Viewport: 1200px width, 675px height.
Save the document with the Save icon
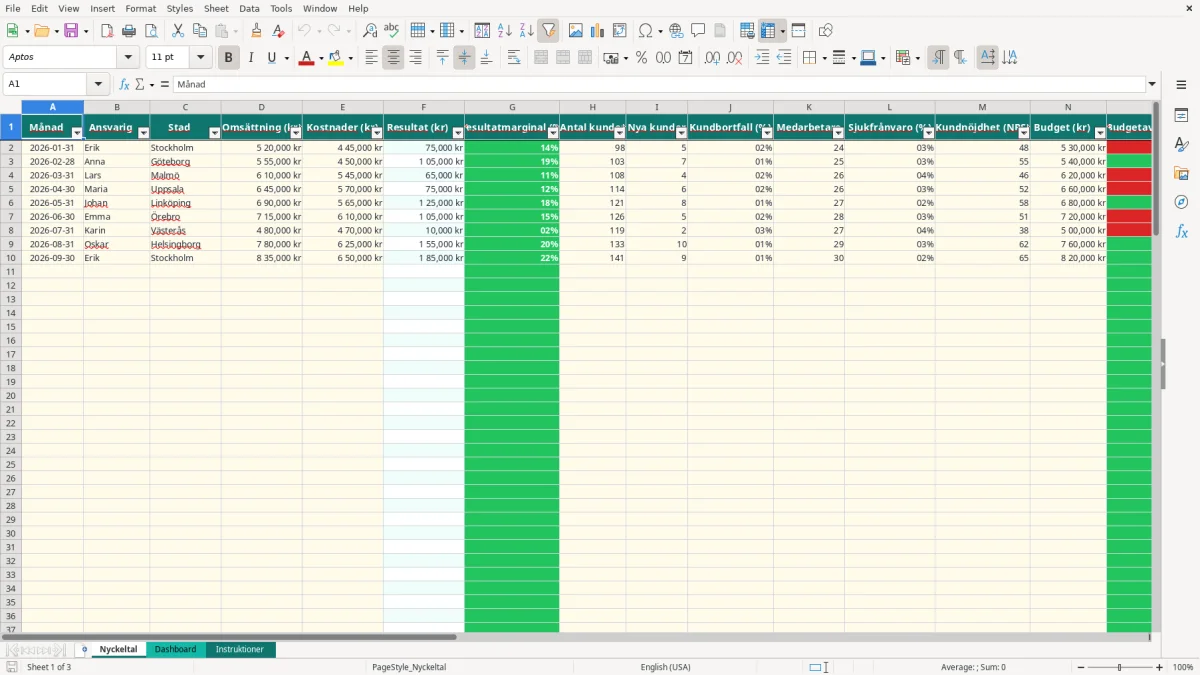[71, 31]
